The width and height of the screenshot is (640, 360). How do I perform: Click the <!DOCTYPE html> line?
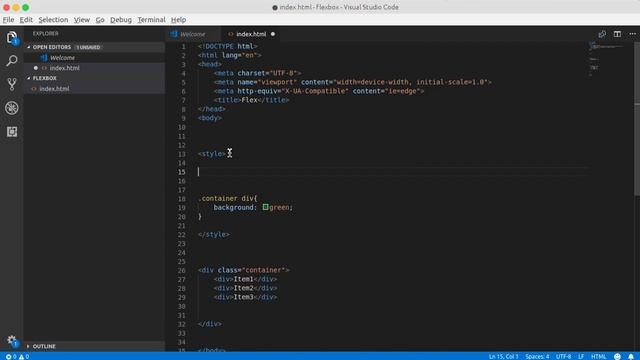(x=227, y=47)
